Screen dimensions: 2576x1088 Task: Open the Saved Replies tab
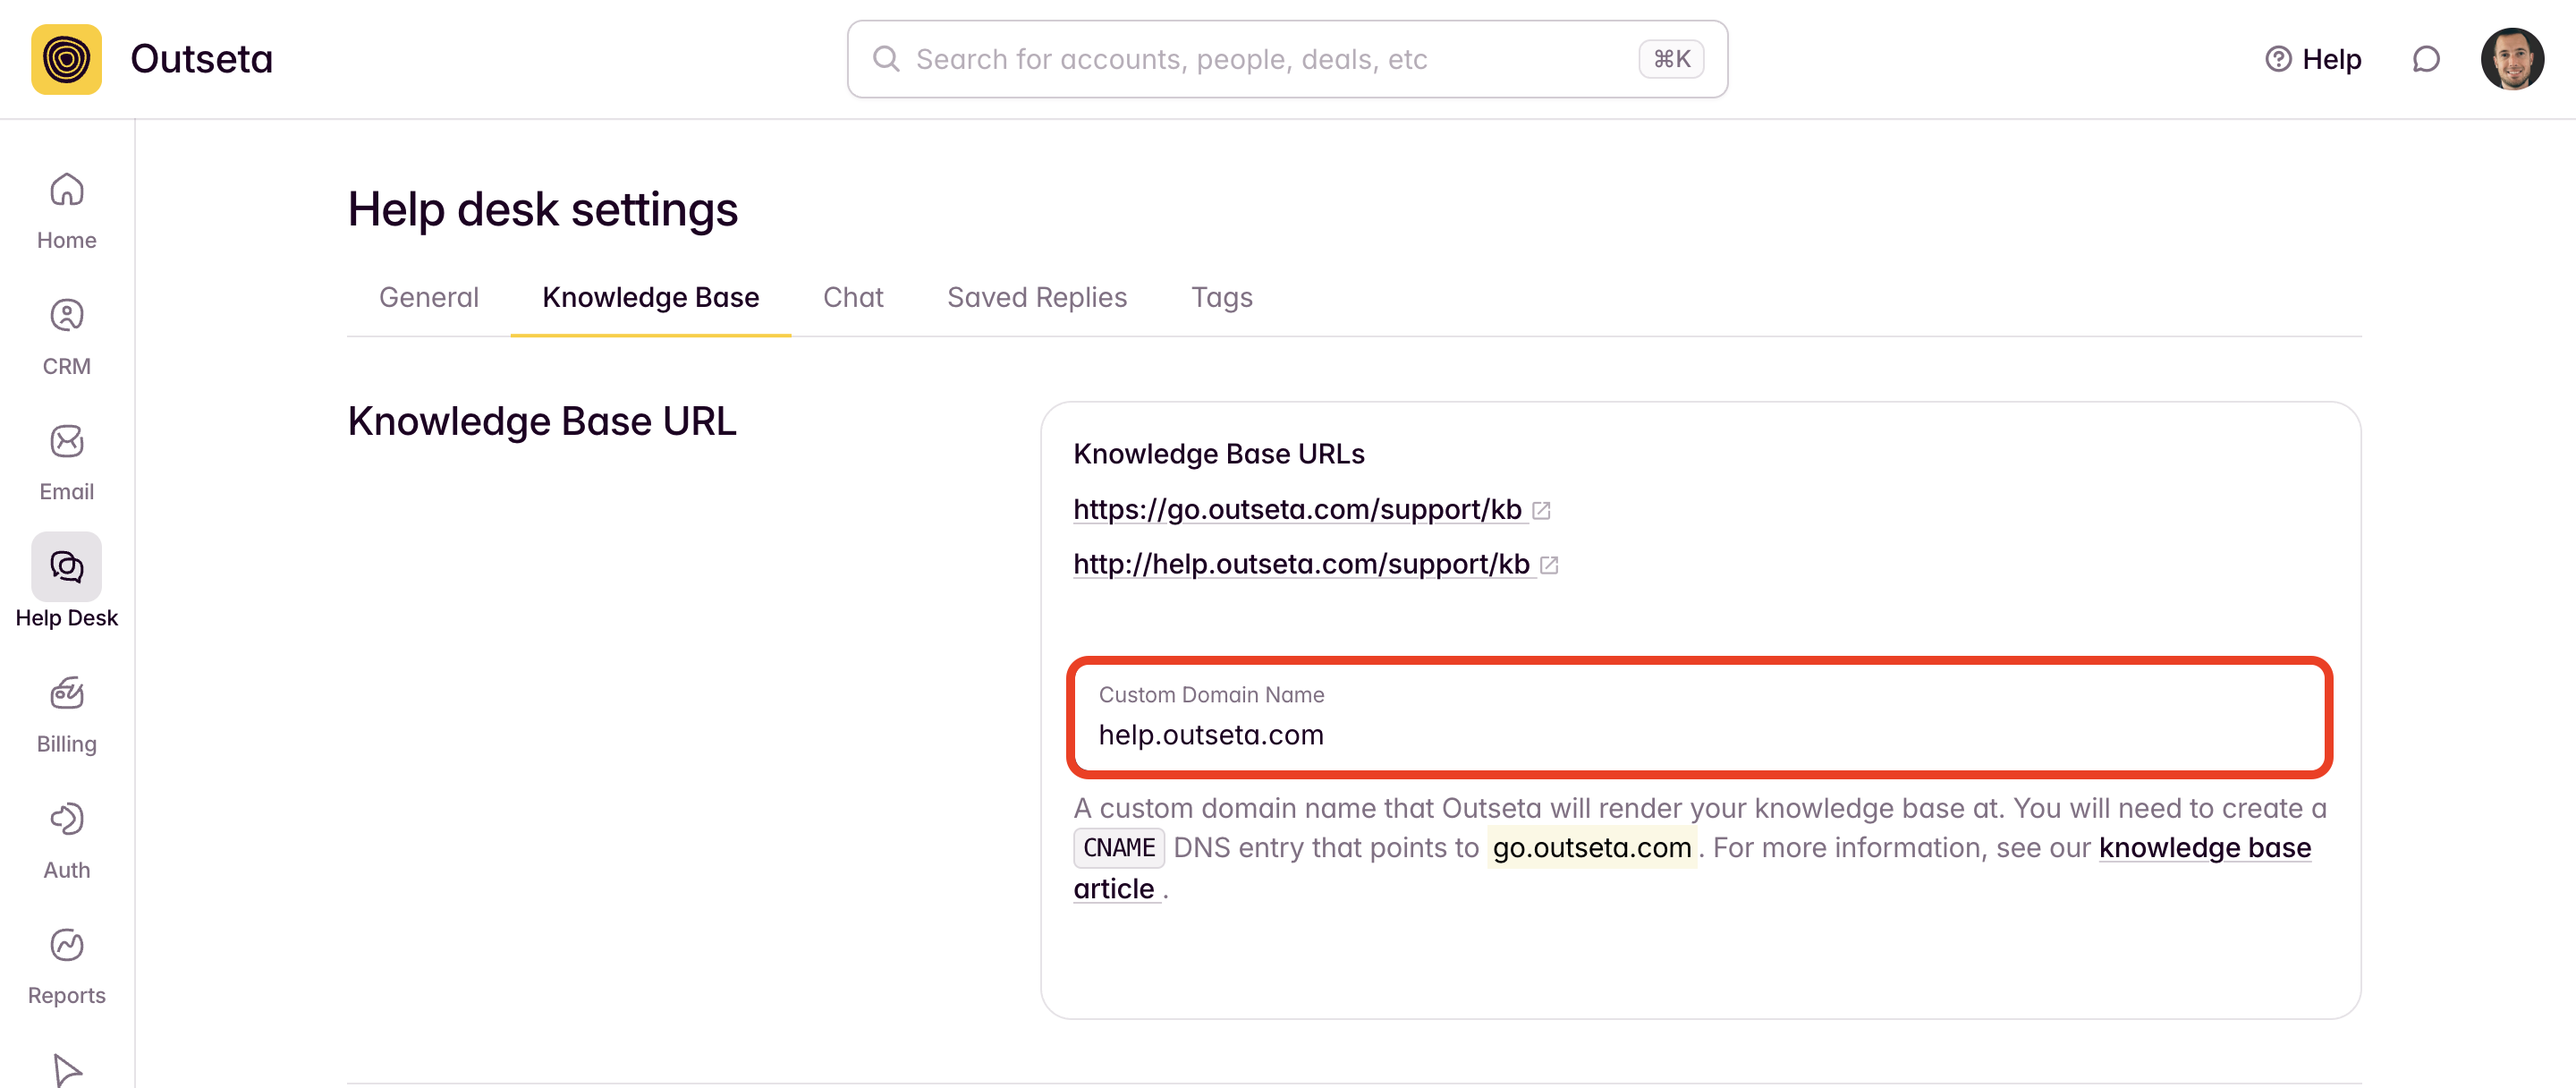click(x=1036, y=297)
